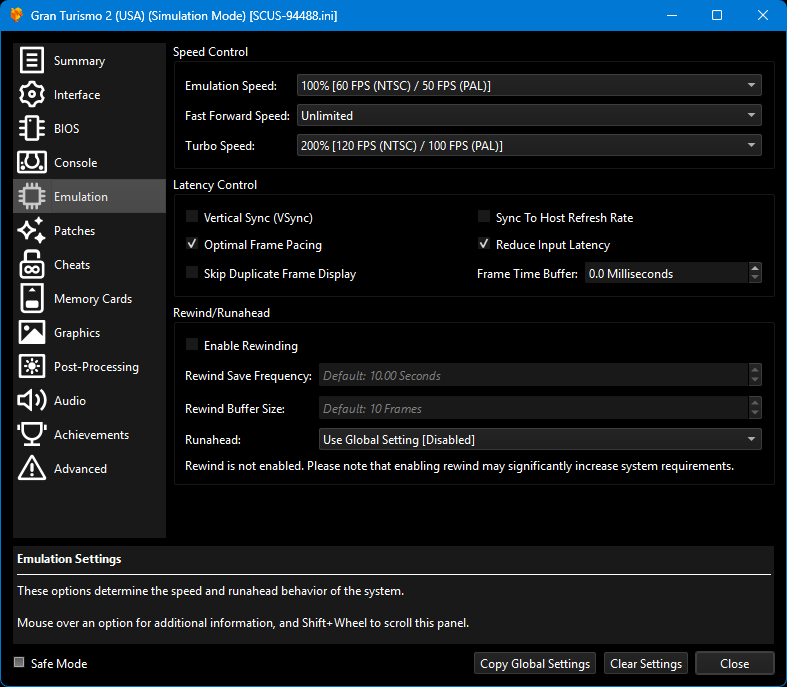This screenshot has height=687, width=787.
Task: Open the Console controller icon
Action: pyautogui.click(x=32, y=163)
